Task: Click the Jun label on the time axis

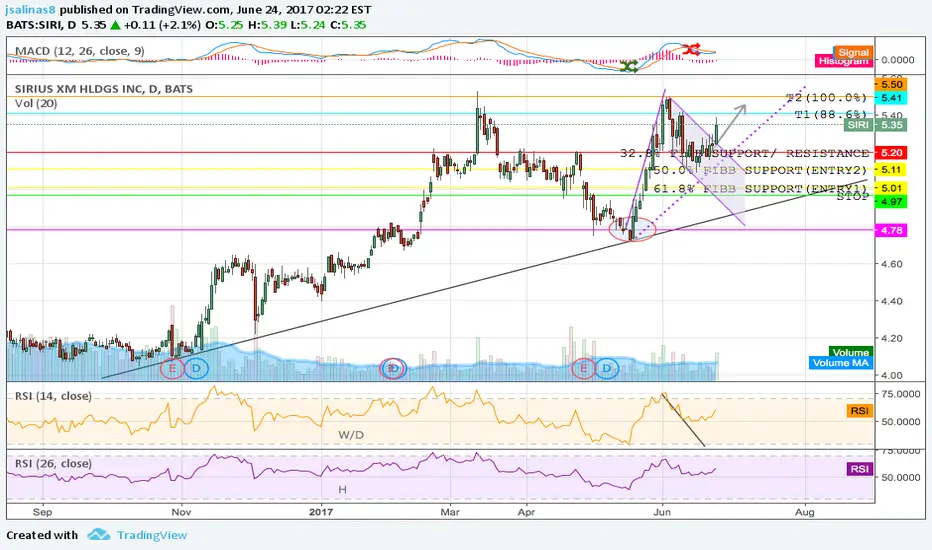Action: [662, 512]
